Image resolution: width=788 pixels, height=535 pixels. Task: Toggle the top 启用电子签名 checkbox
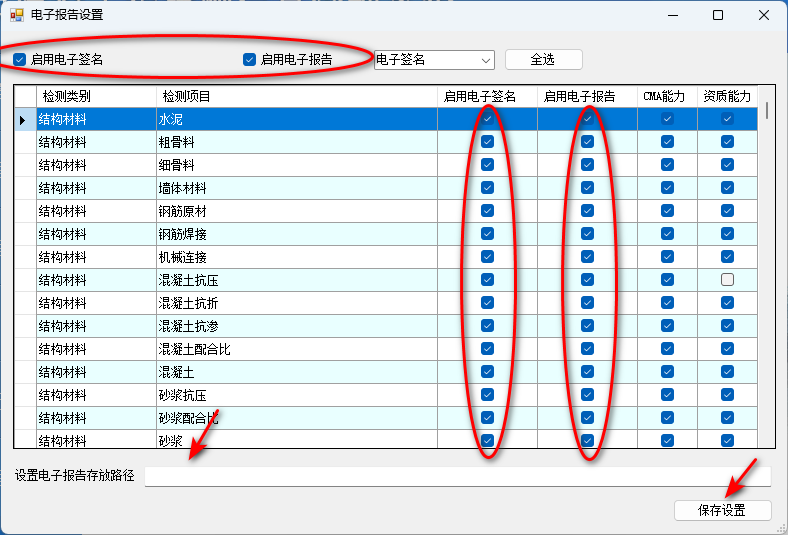point(20,60)
